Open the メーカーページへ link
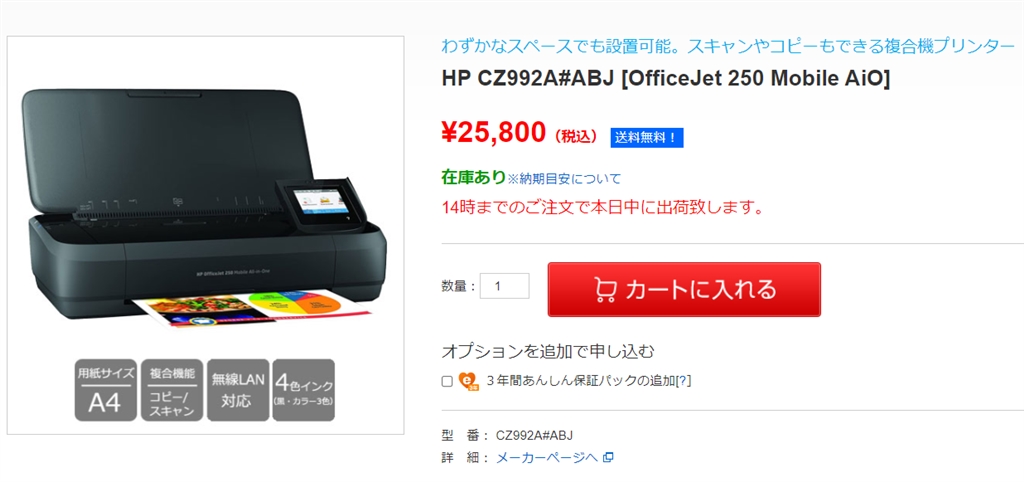This screenshot has height=482, width=1024. pyautogui.click(x=547, y=457)
